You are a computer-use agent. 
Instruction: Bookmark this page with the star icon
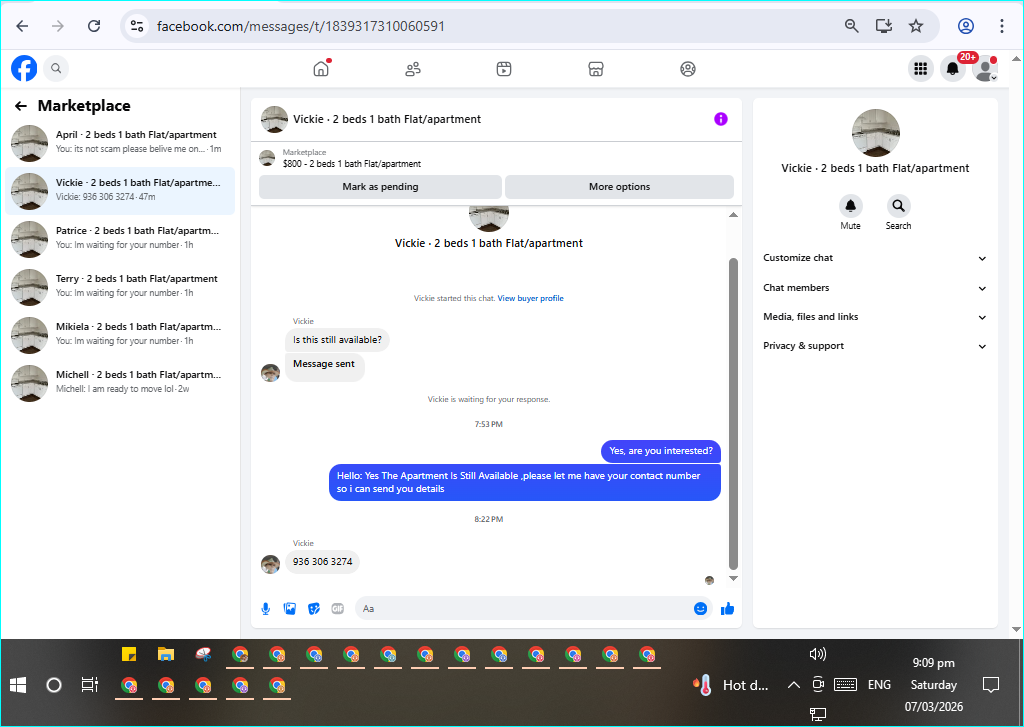tap(916, 26)
